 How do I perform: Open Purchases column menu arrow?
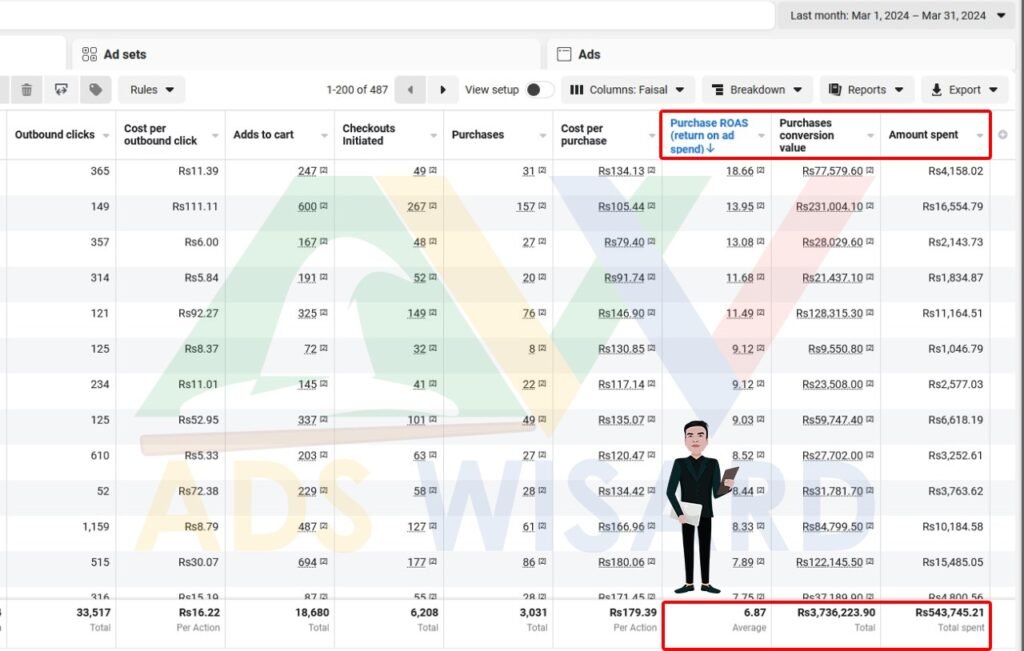[x=542, y=135]
